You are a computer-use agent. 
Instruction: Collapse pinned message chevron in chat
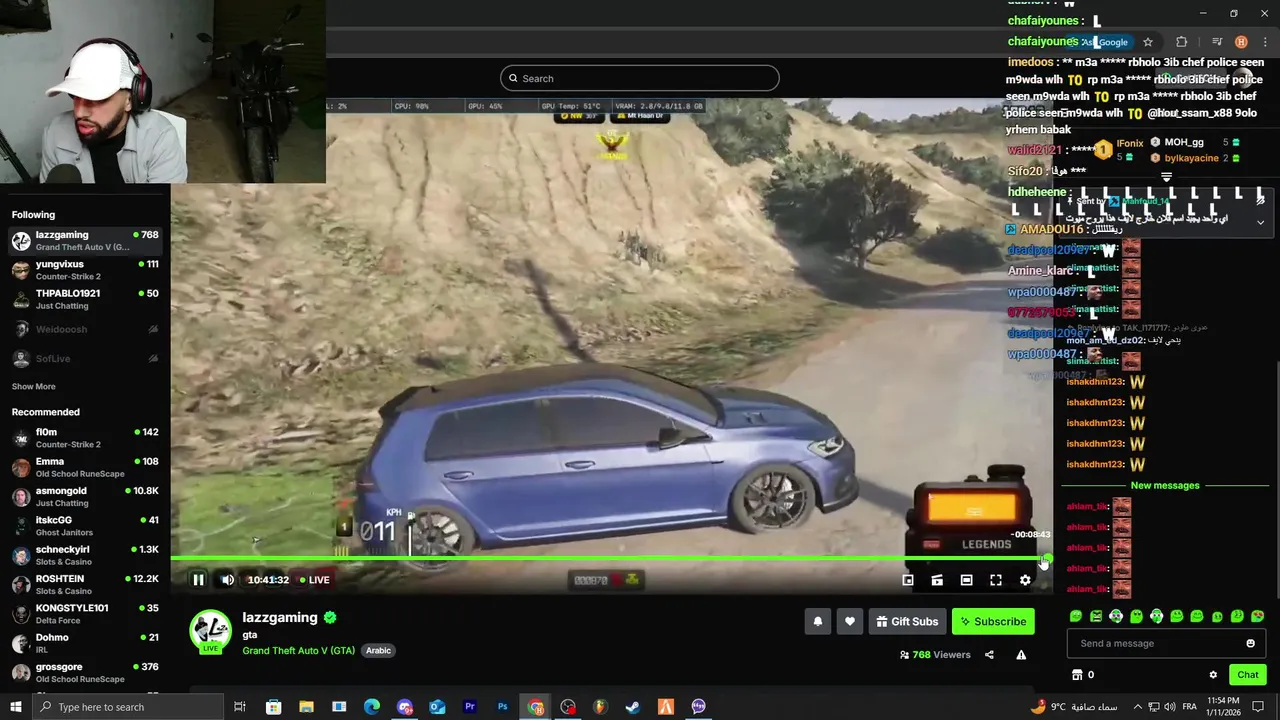(1260, 222)
